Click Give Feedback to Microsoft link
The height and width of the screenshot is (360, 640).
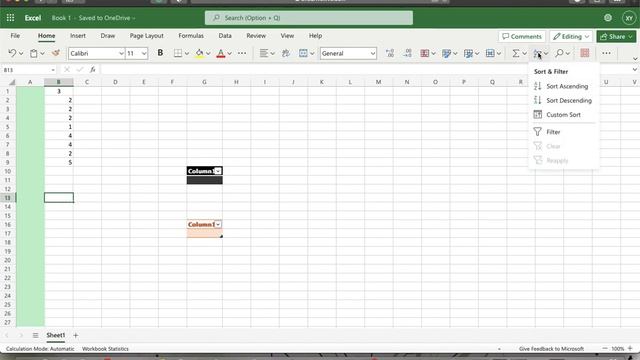[x=551, y=349]
